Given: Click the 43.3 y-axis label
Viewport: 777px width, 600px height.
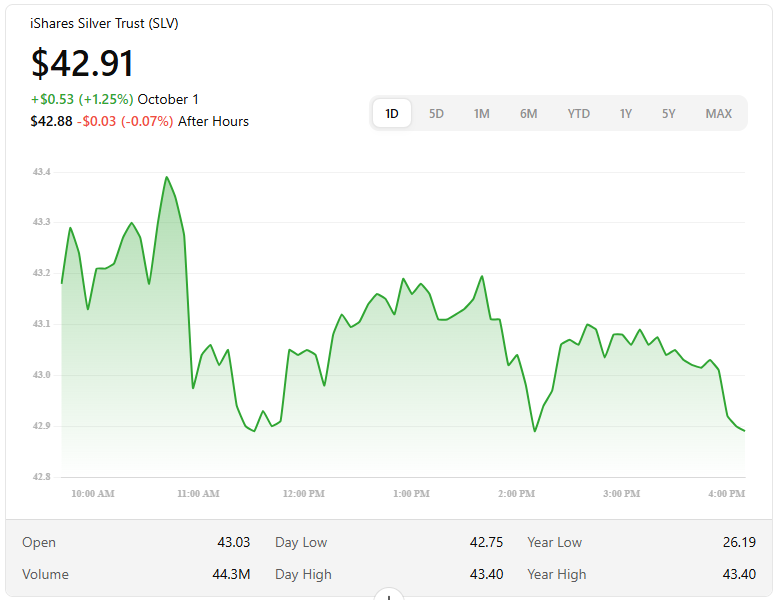Looking at the screenshot, I should 42,222.
